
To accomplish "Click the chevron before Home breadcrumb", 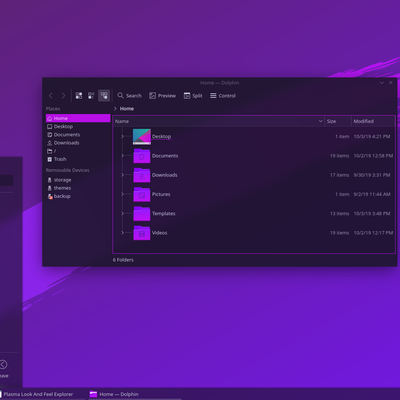I will click(115, 109).
